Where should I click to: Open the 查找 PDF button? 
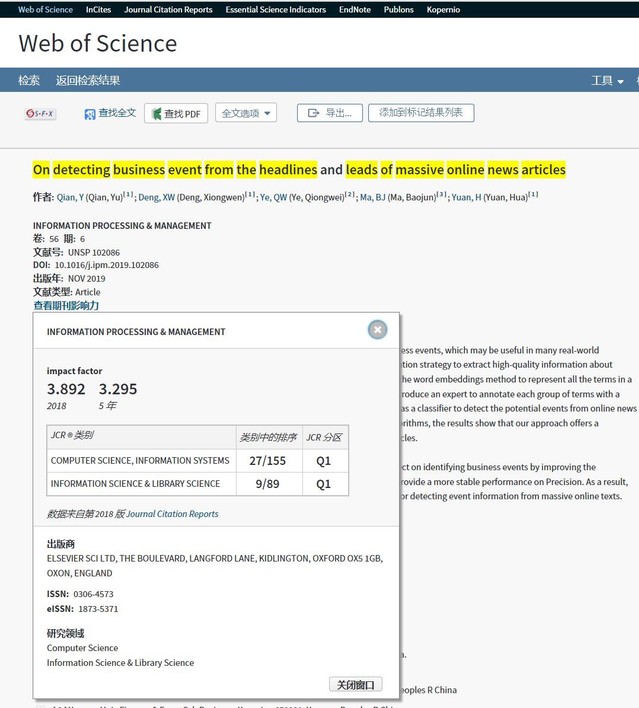176,114
